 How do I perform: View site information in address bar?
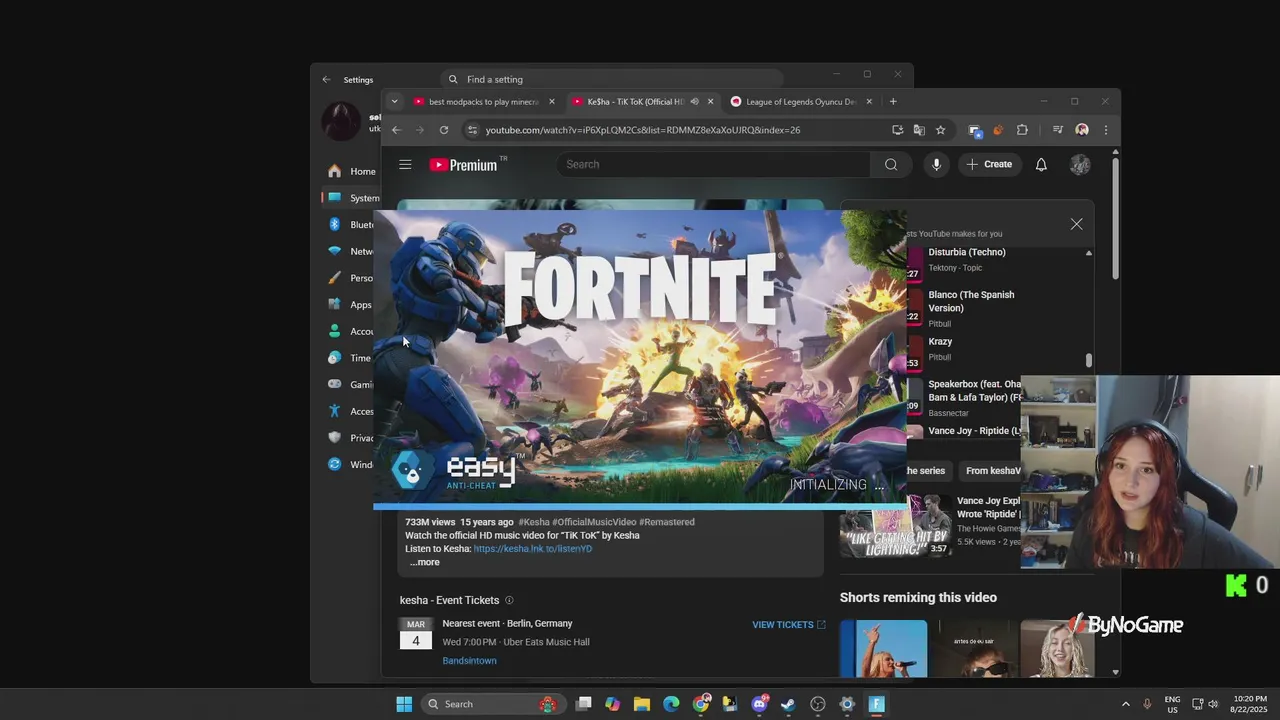[472, 130]
